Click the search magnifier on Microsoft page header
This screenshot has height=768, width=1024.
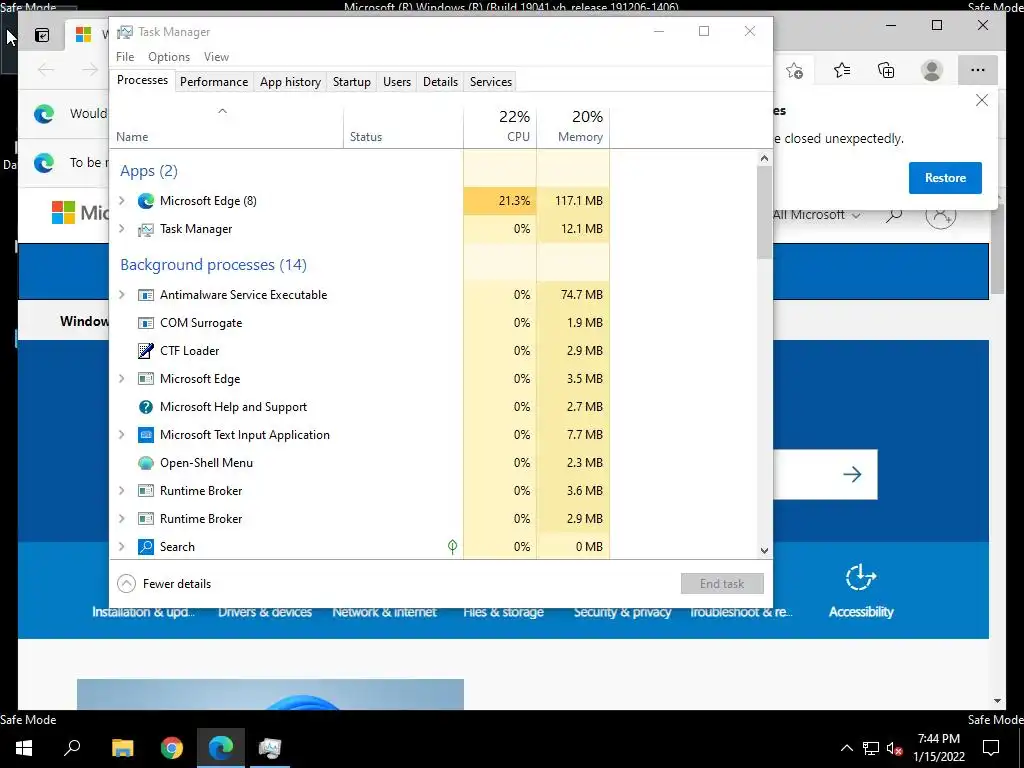coord(894,214)
